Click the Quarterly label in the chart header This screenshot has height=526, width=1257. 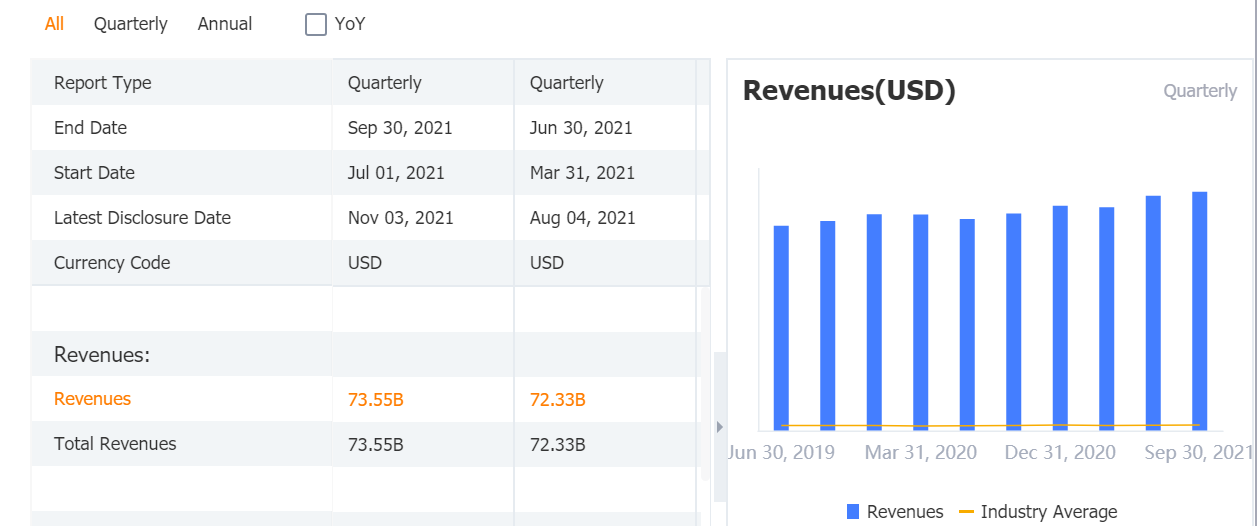point(1200,91)
